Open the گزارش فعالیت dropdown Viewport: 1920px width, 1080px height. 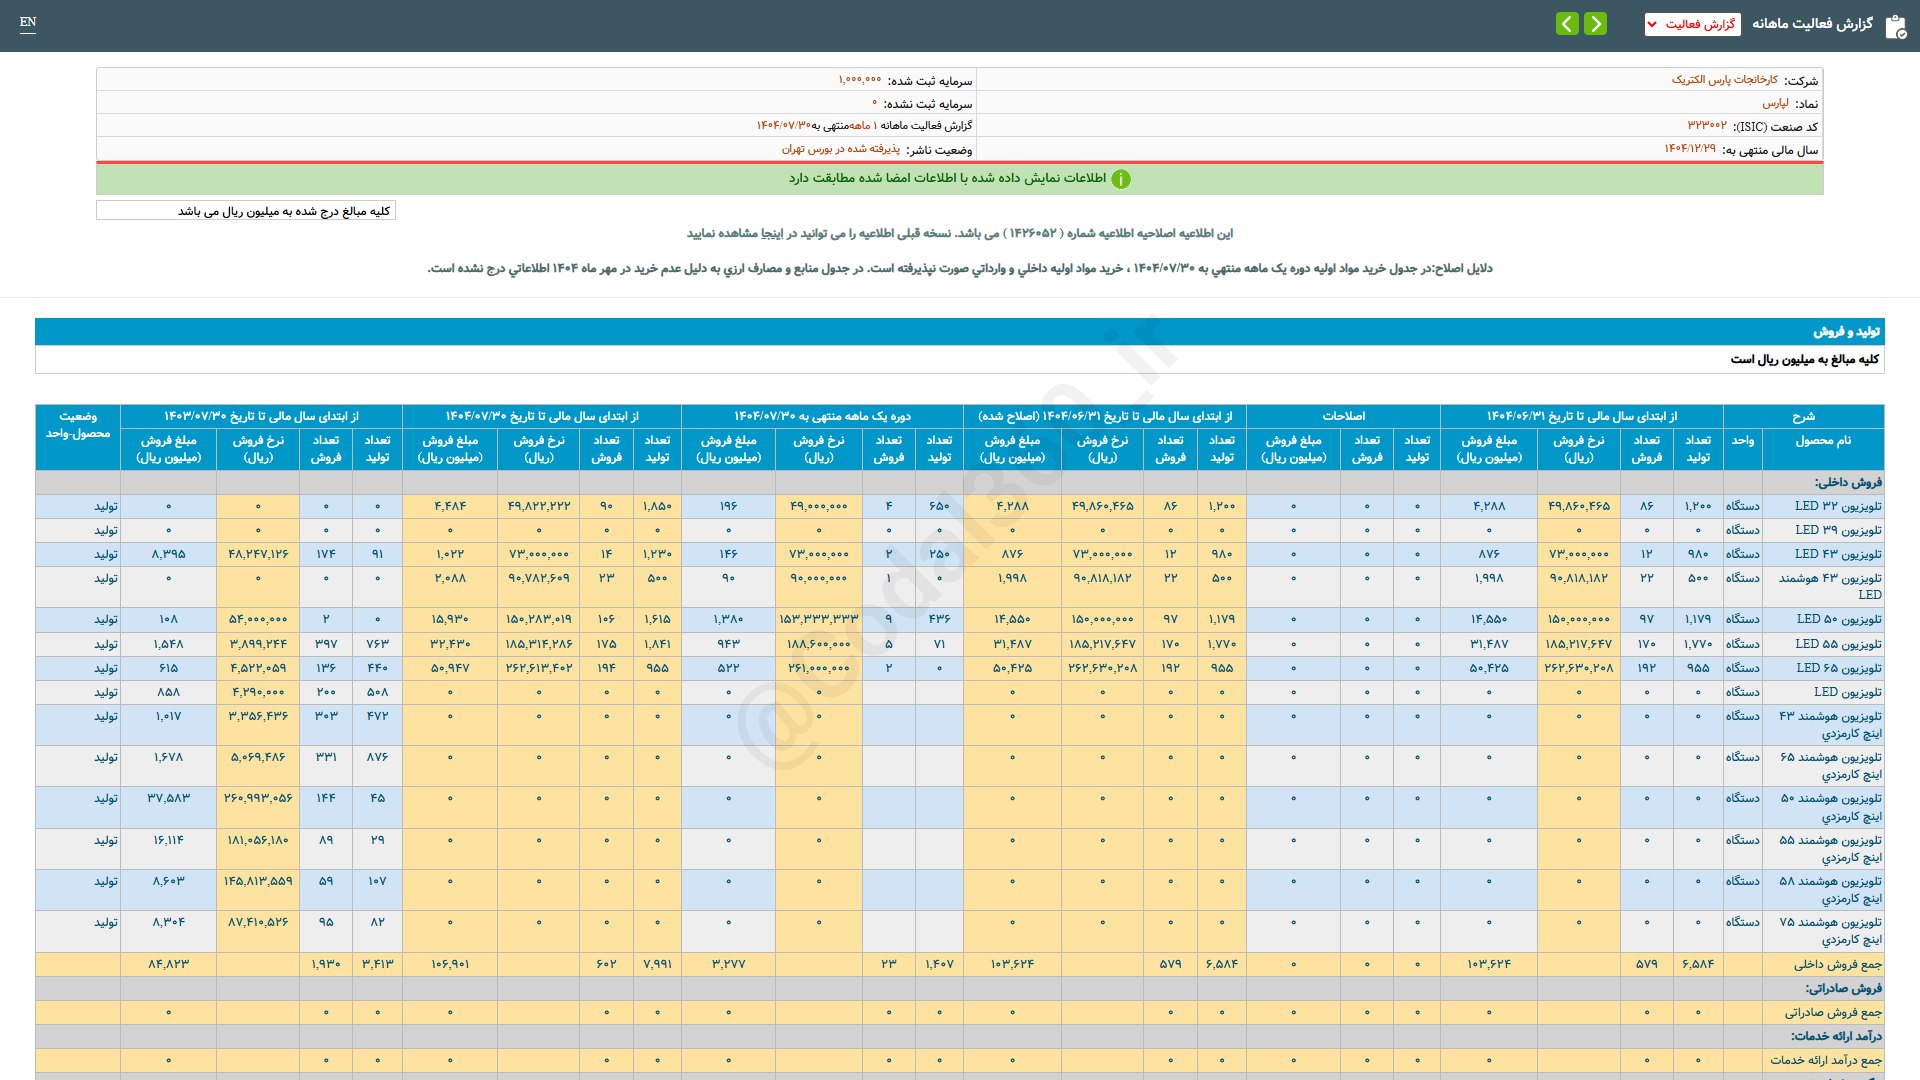[1692, 24]
